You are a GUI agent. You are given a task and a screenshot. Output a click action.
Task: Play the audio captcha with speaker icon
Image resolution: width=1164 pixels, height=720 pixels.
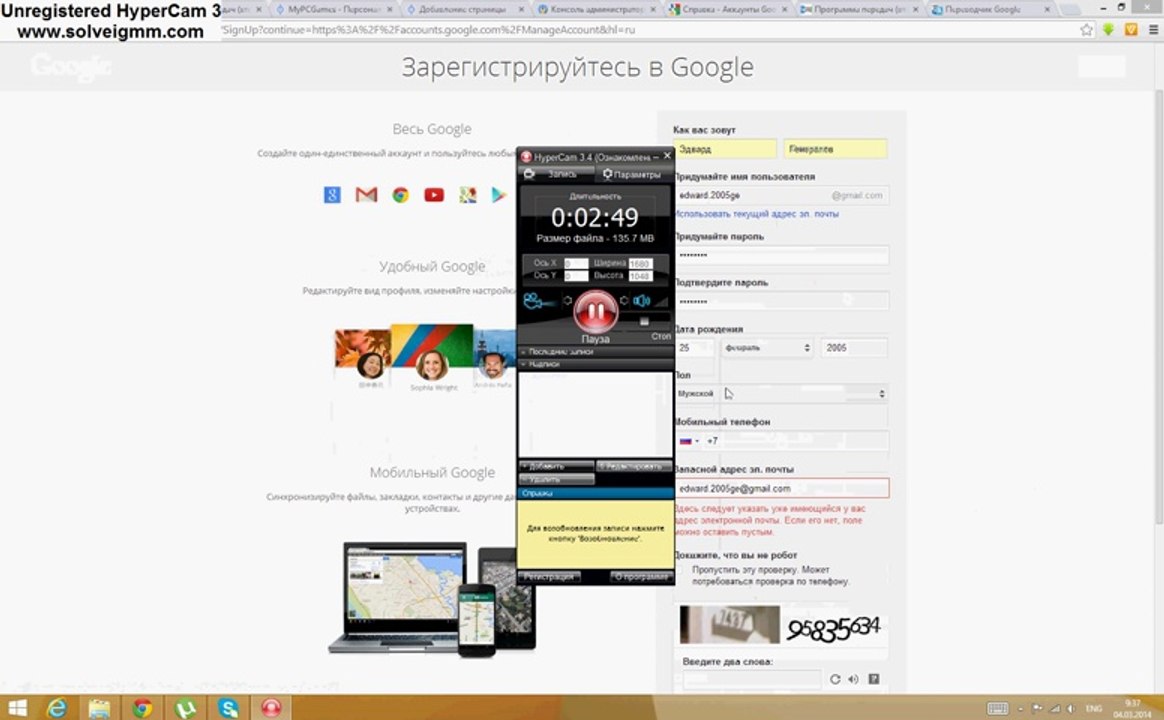854,679
